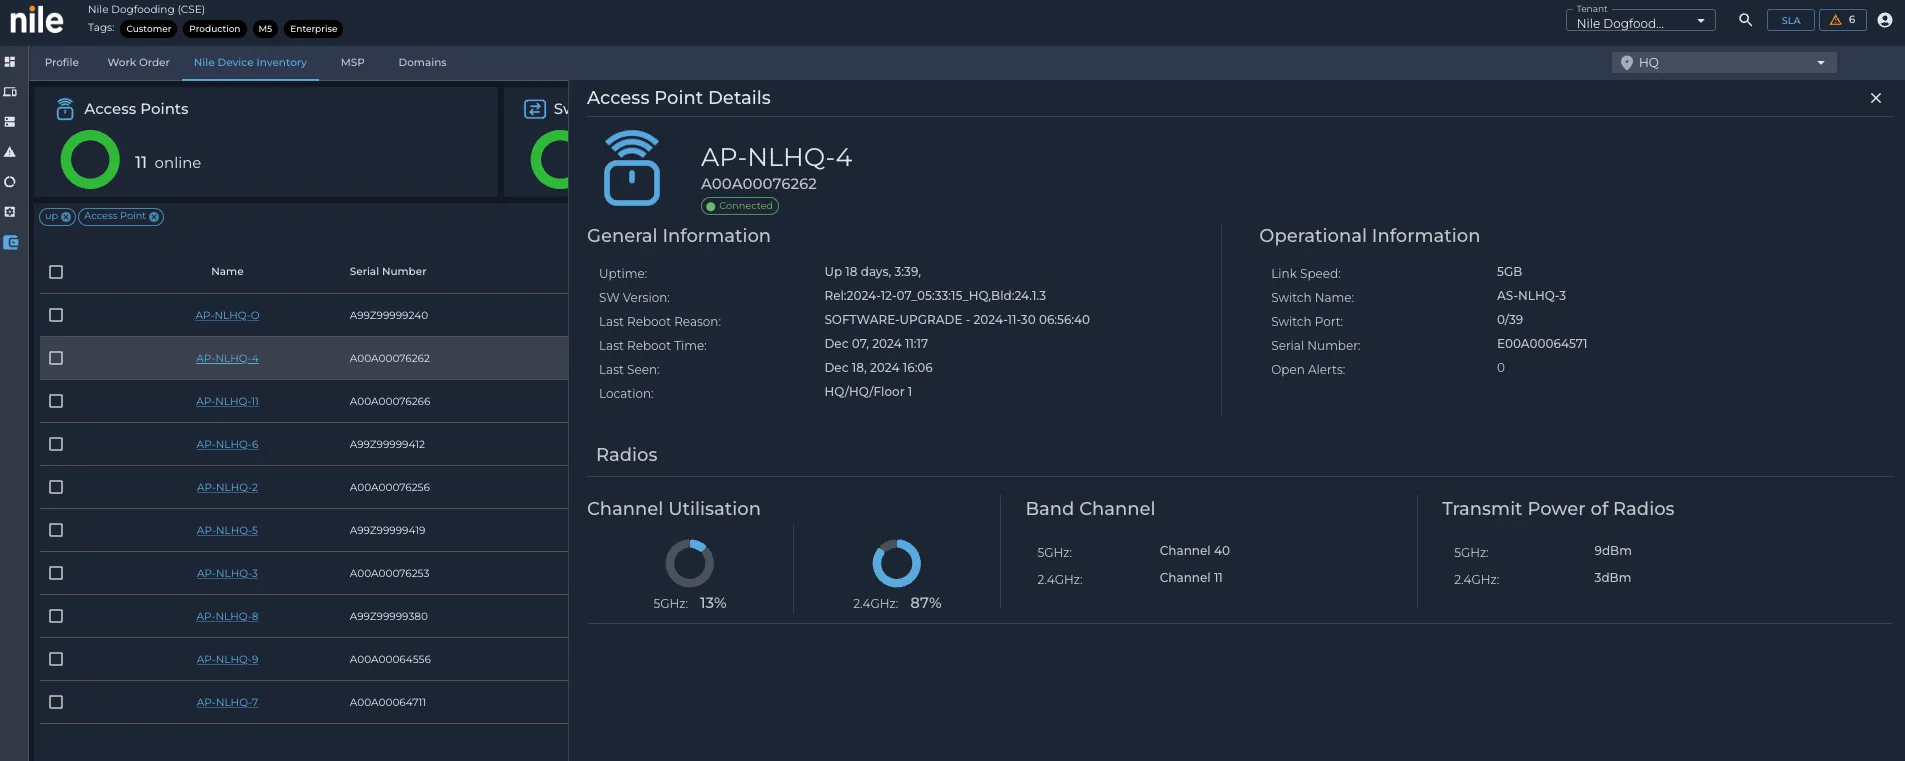
Task: Open the AP-NLHQ-5 link
Action: (227, 530)
